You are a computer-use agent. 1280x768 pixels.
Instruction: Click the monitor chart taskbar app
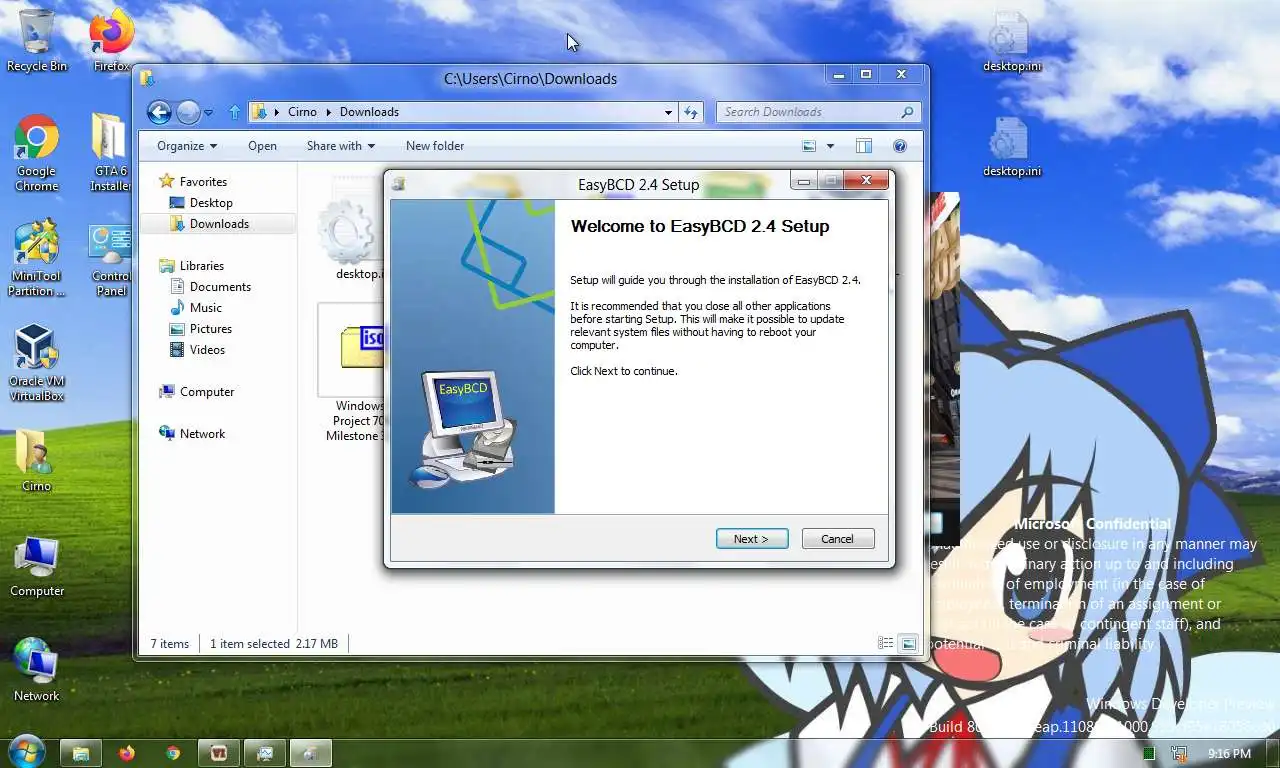tap(265, 753)
